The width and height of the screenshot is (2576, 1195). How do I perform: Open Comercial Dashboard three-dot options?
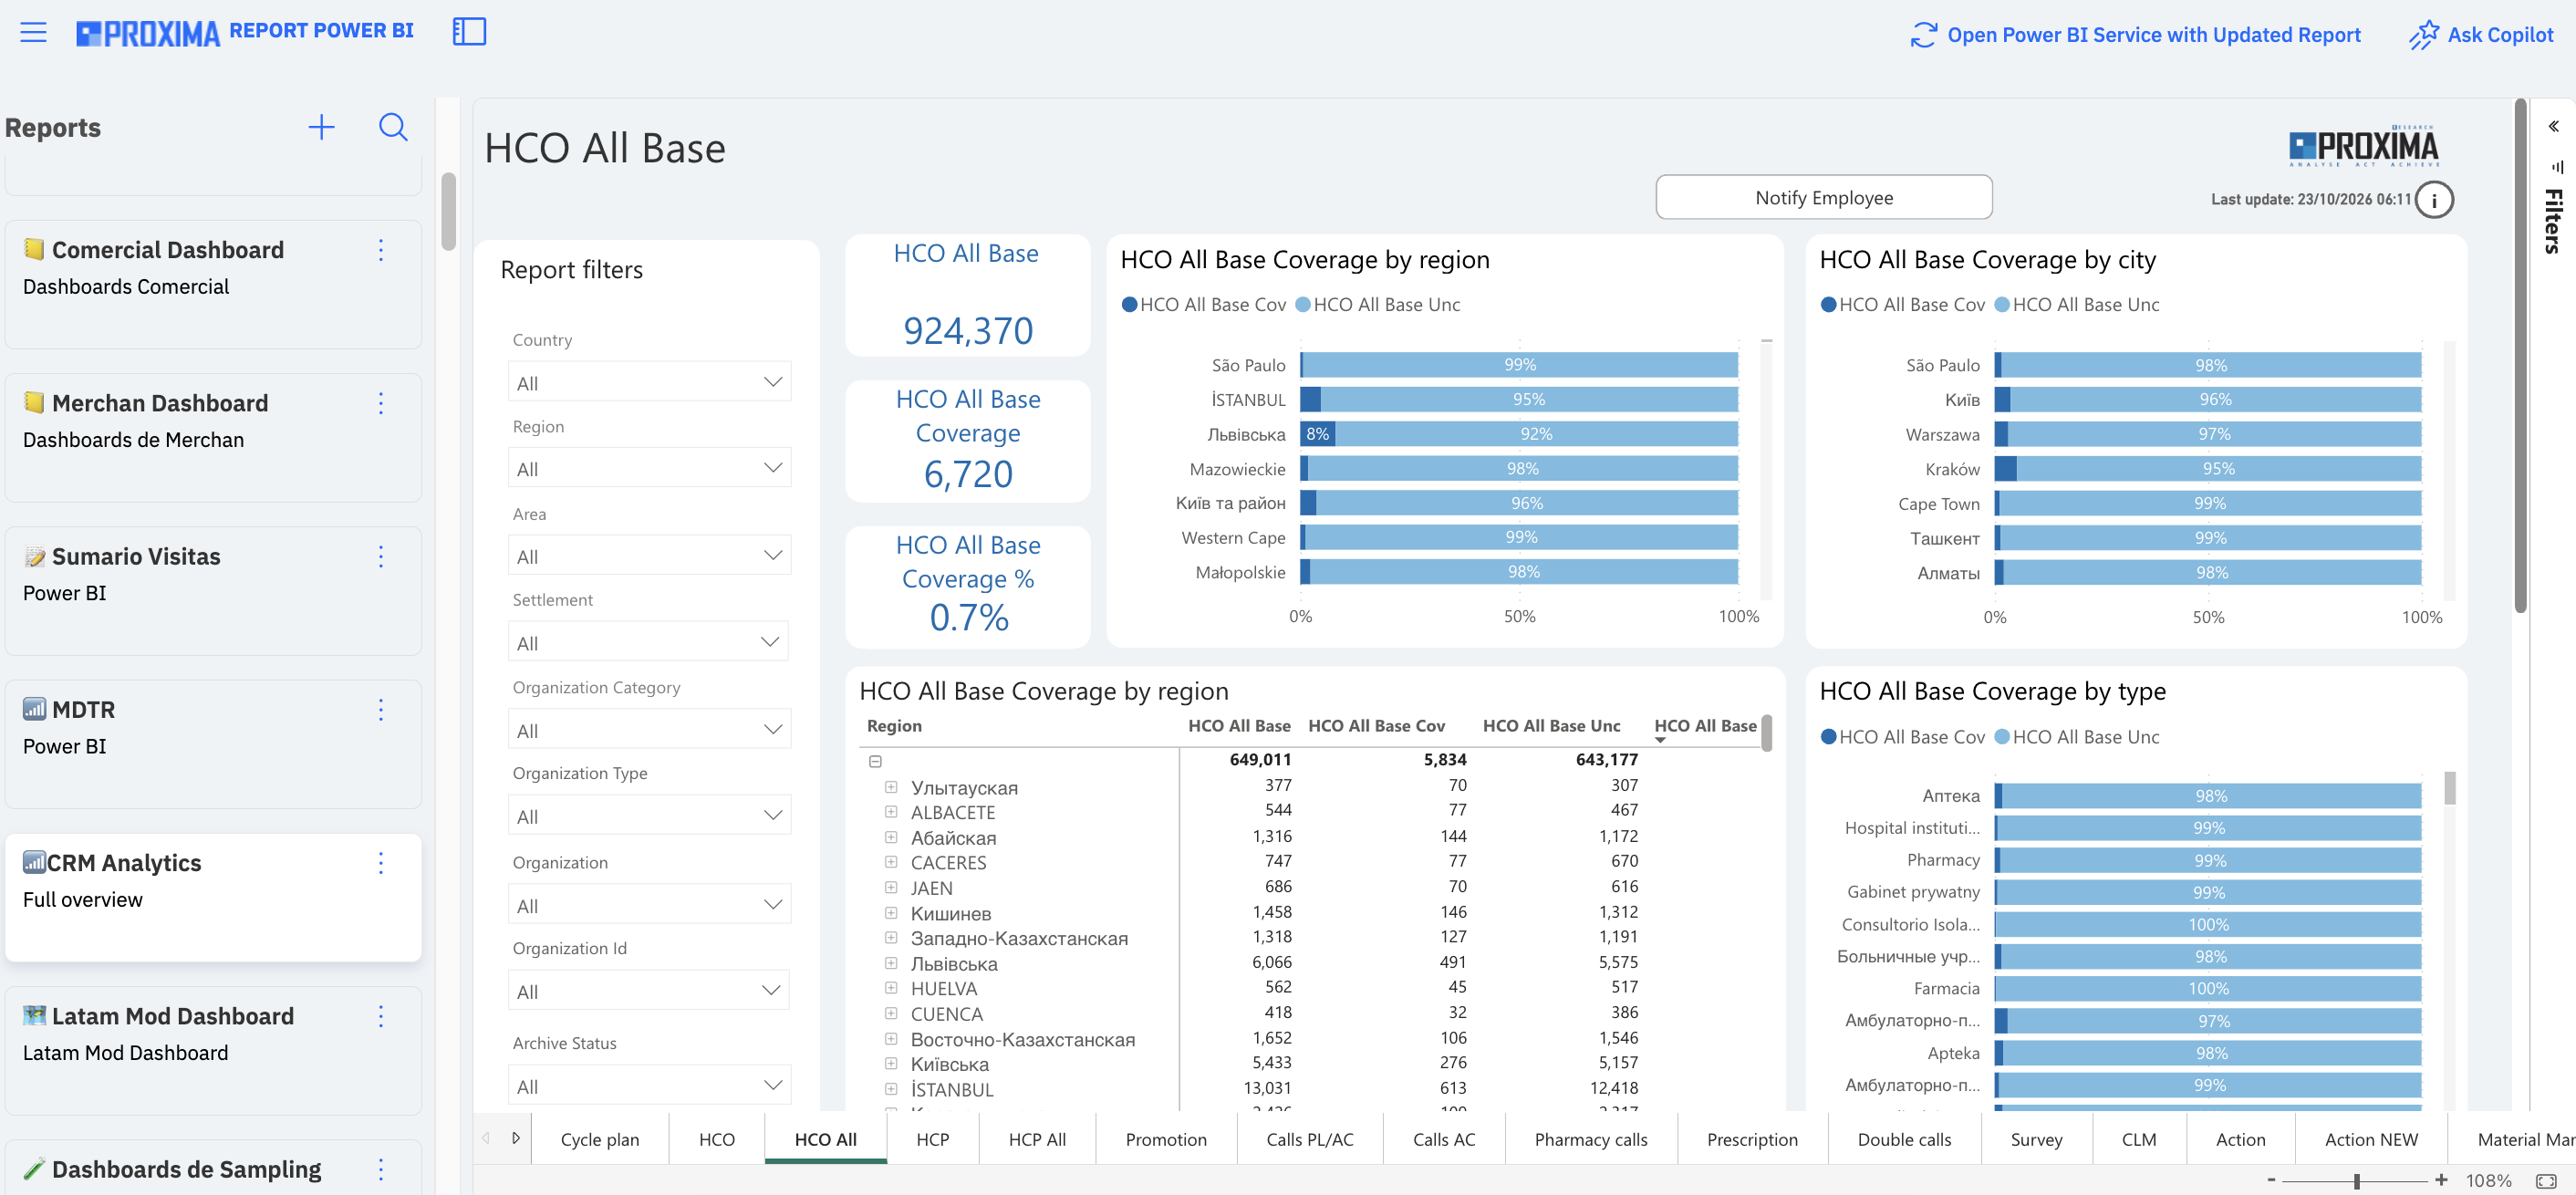coord(381,250)
